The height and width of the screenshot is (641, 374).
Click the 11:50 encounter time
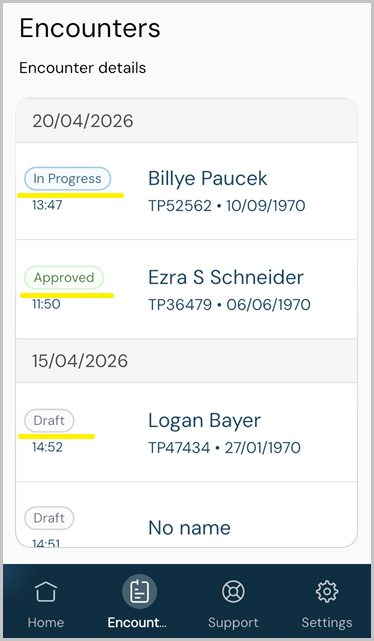46,304
